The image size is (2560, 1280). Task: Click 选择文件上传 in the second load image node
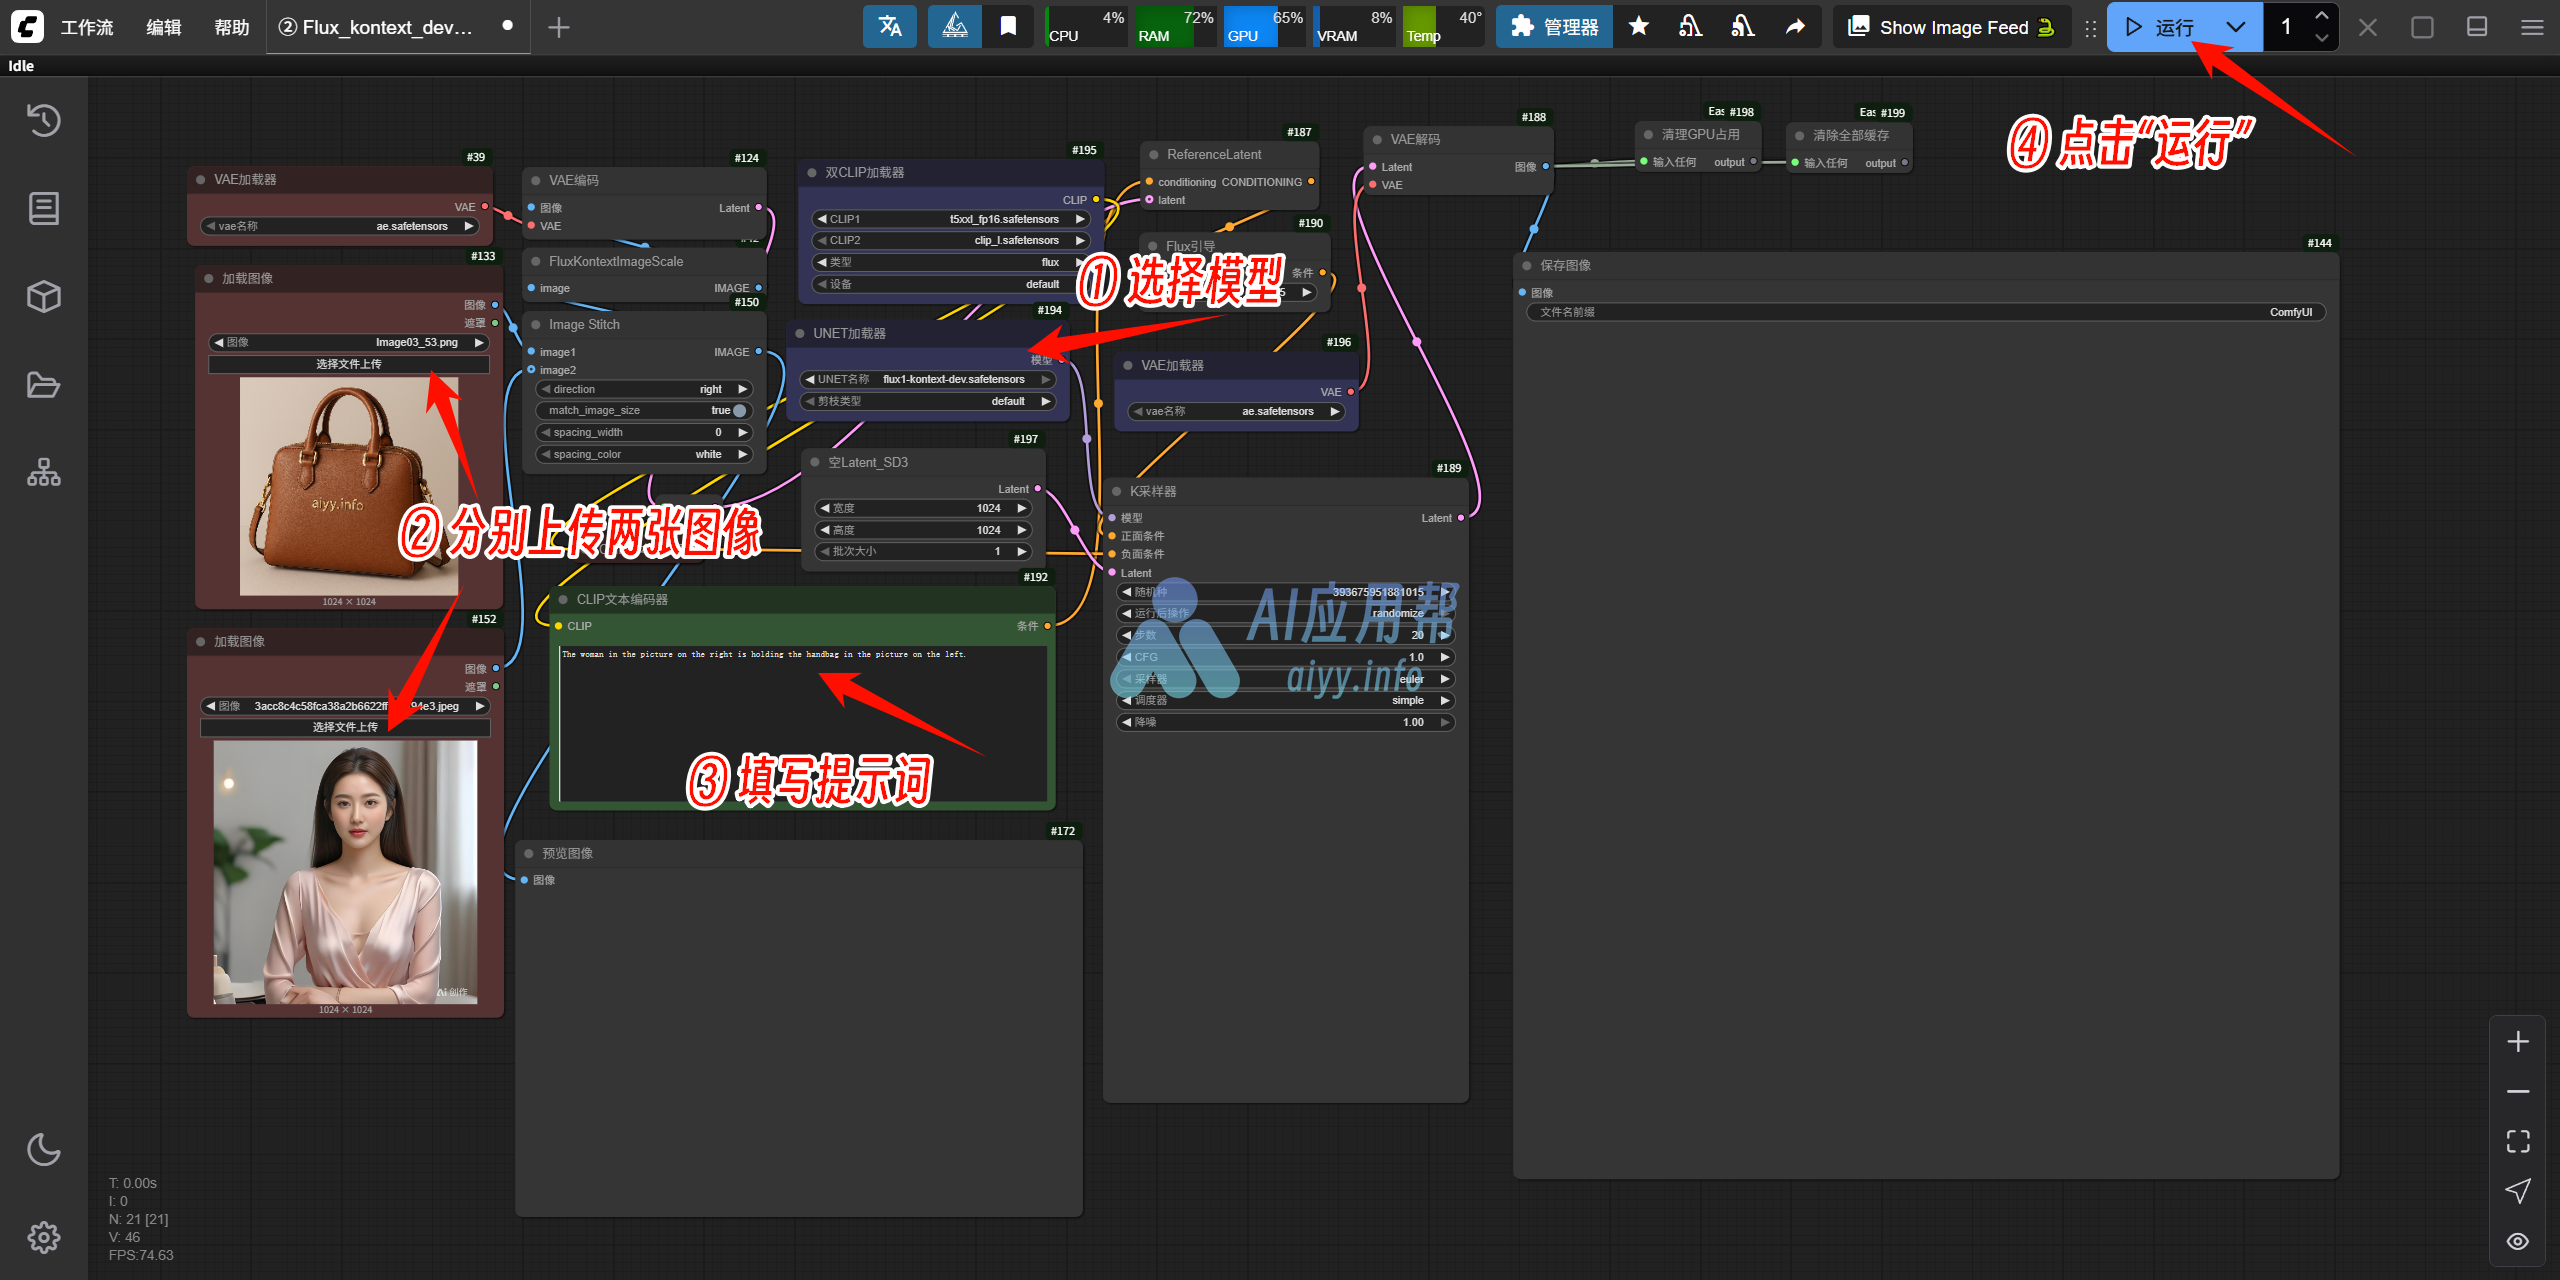pos(345,727)
